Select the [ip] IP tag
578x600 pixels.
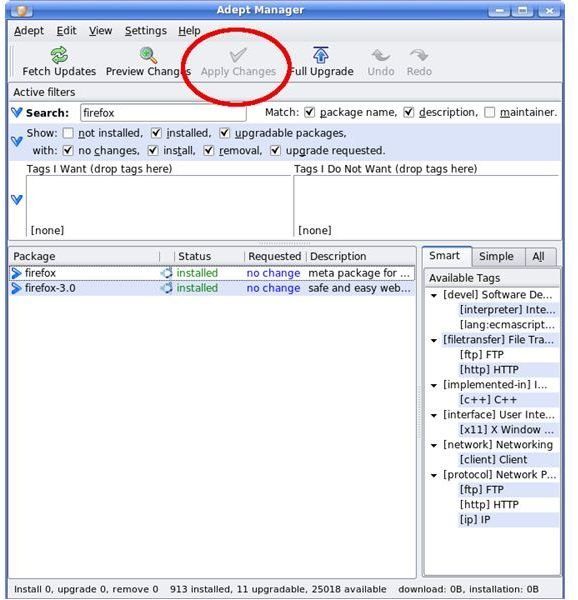[475, 520]
